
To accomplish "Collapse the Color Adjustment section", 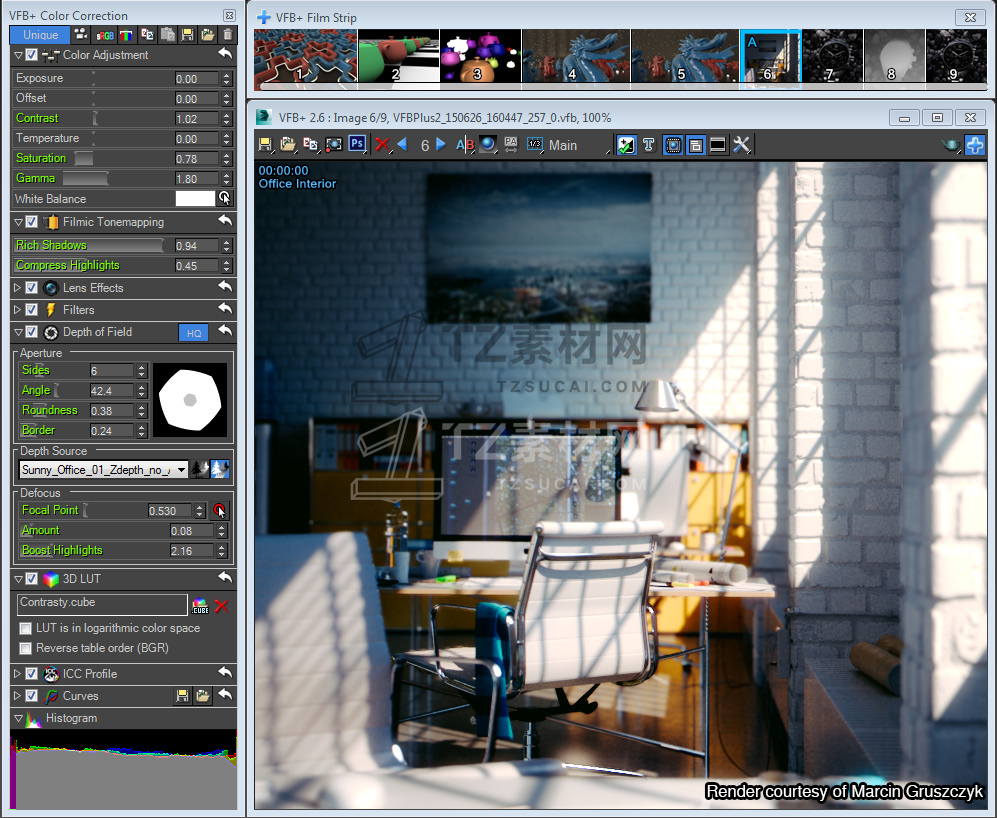I will 18,55.
